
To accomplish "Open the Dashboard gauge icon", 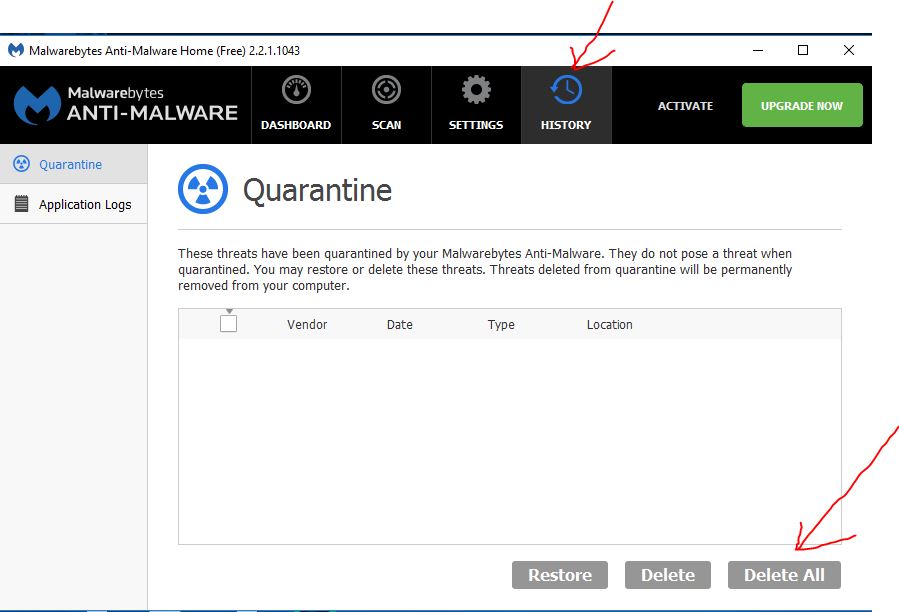I will [296, 91].
